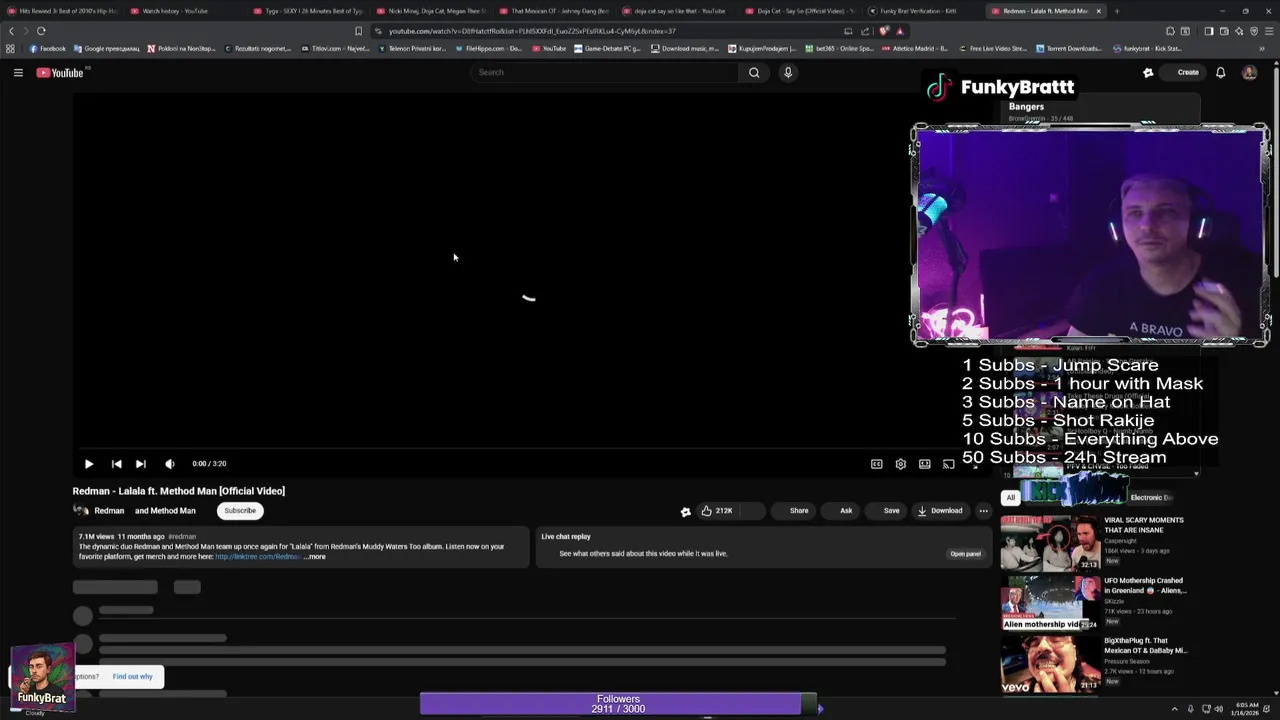Image resolution: width=1280 pixels, height=720 pixels.
Task: Open the taskbar volume speaker icon
Action: (x=1218, y=709)
